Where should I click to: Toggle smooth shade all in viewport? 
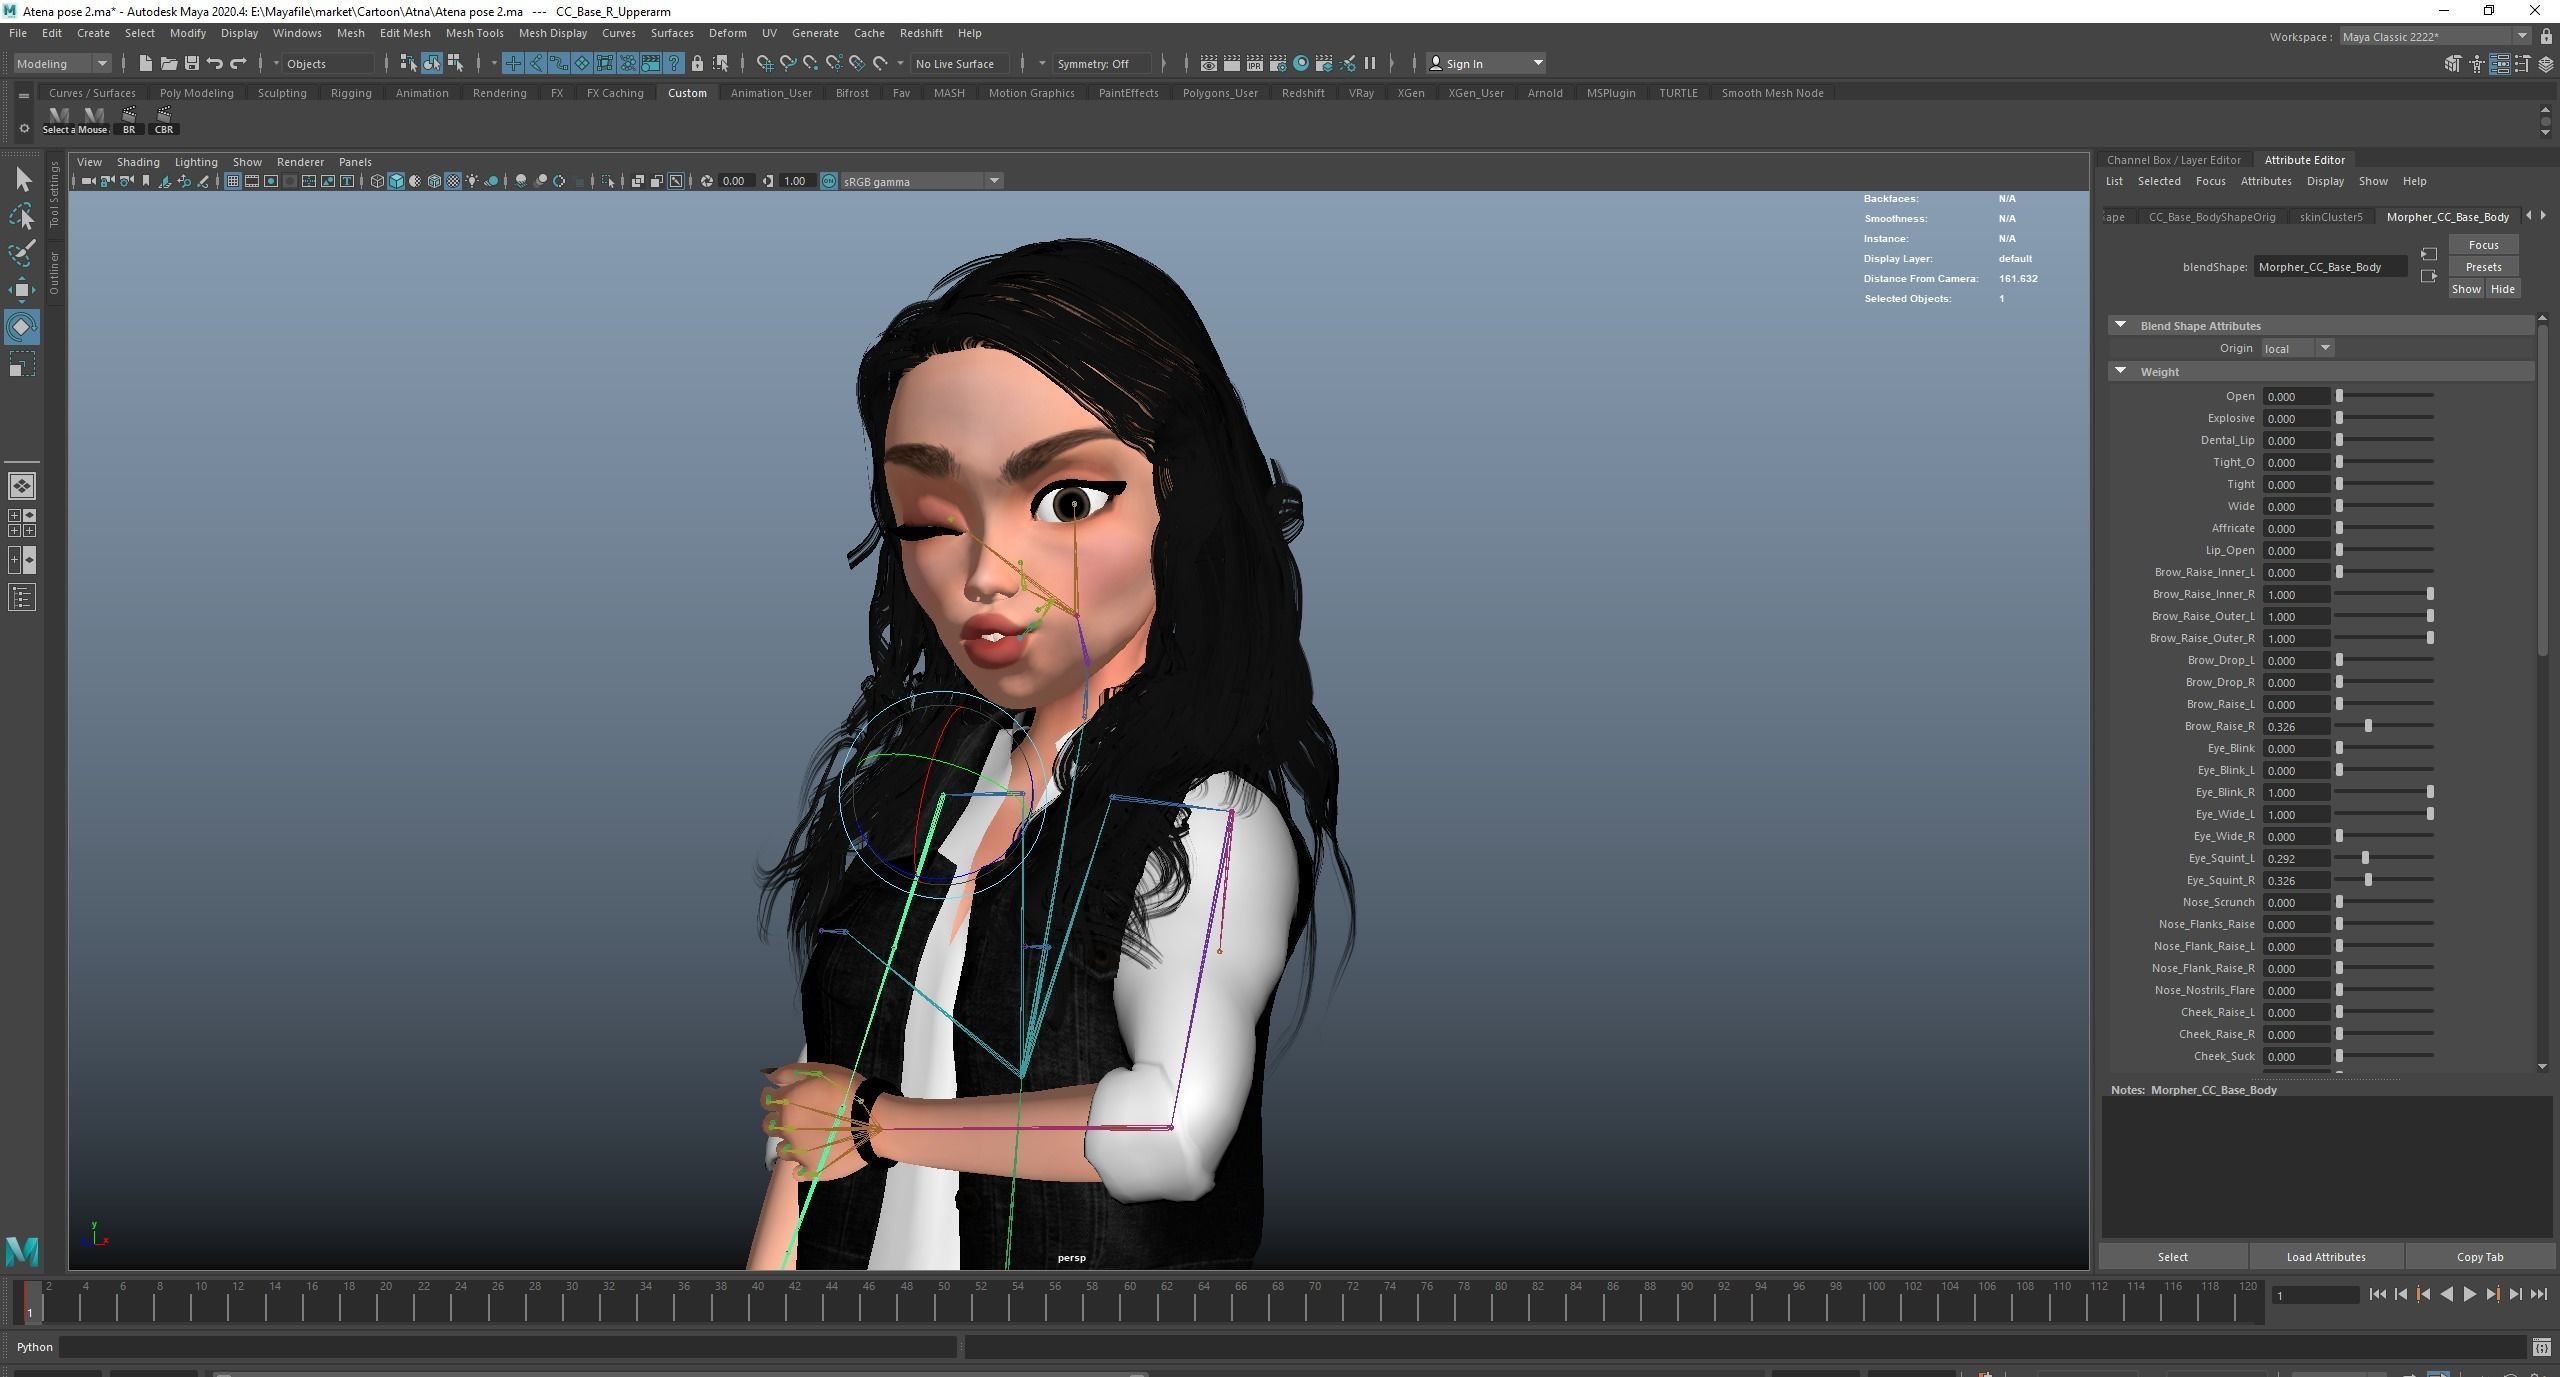(396, 181)
